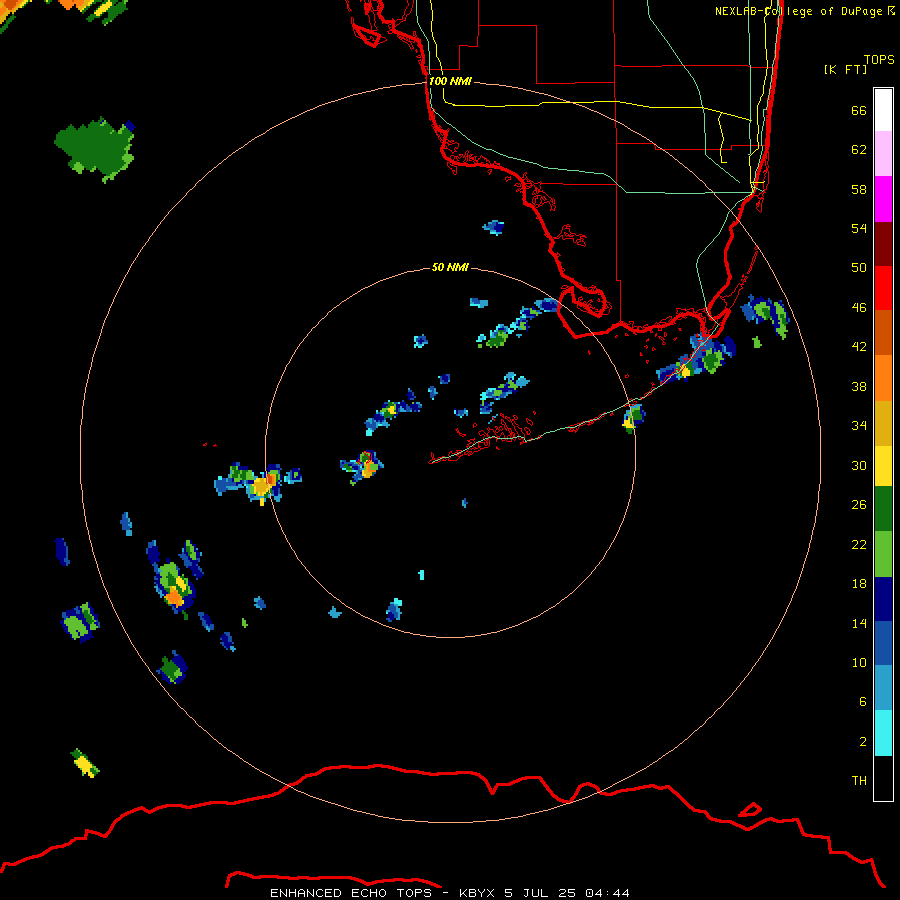
Task: Click the legend value 58
Action: point(859,189)
